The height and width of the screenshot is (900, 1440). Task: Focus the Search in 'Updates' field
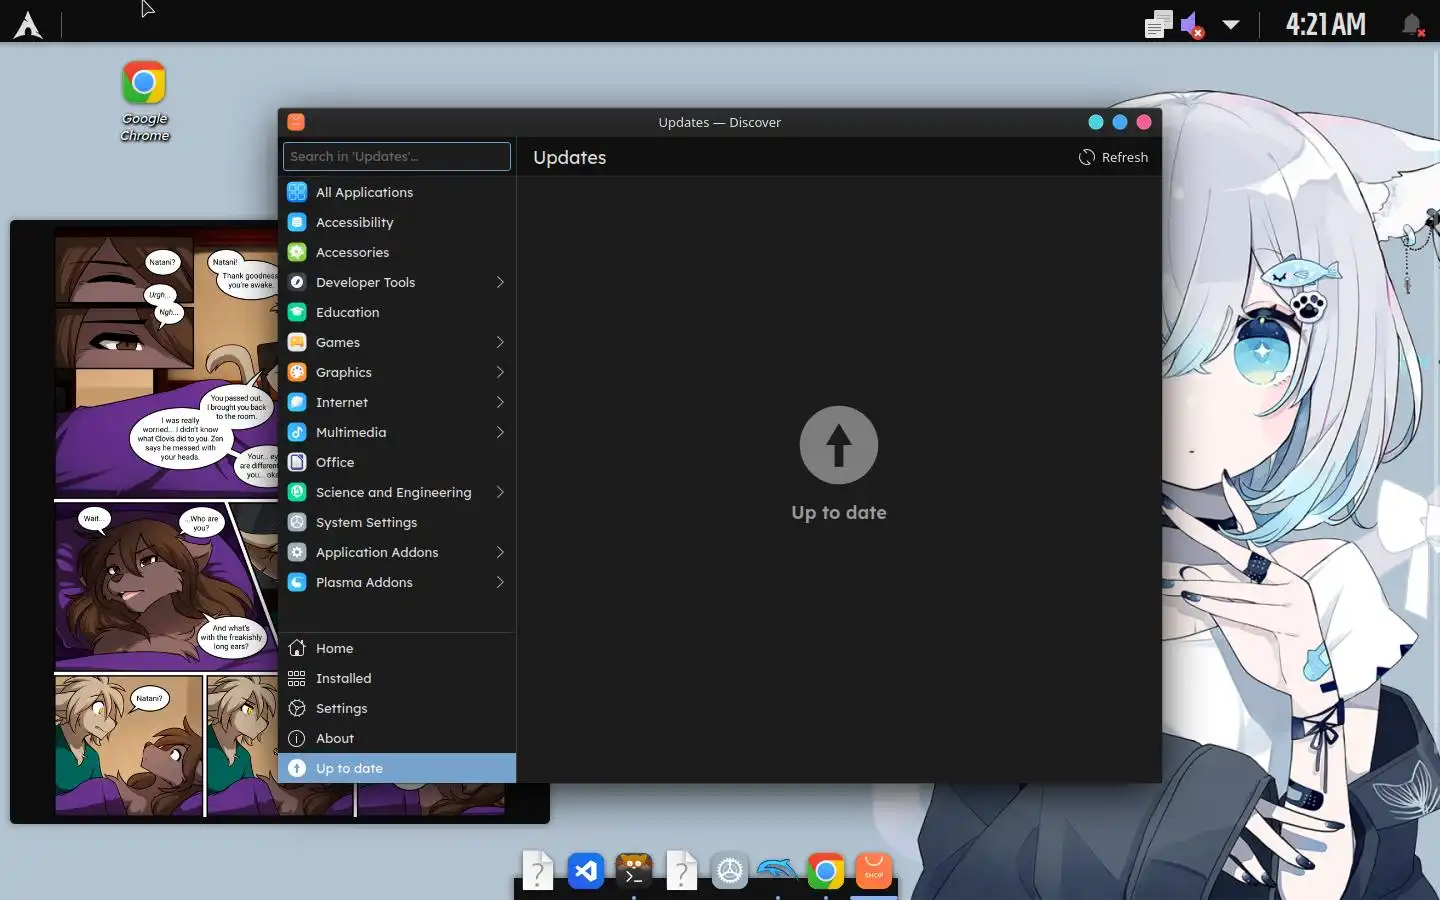click(397, 156)
